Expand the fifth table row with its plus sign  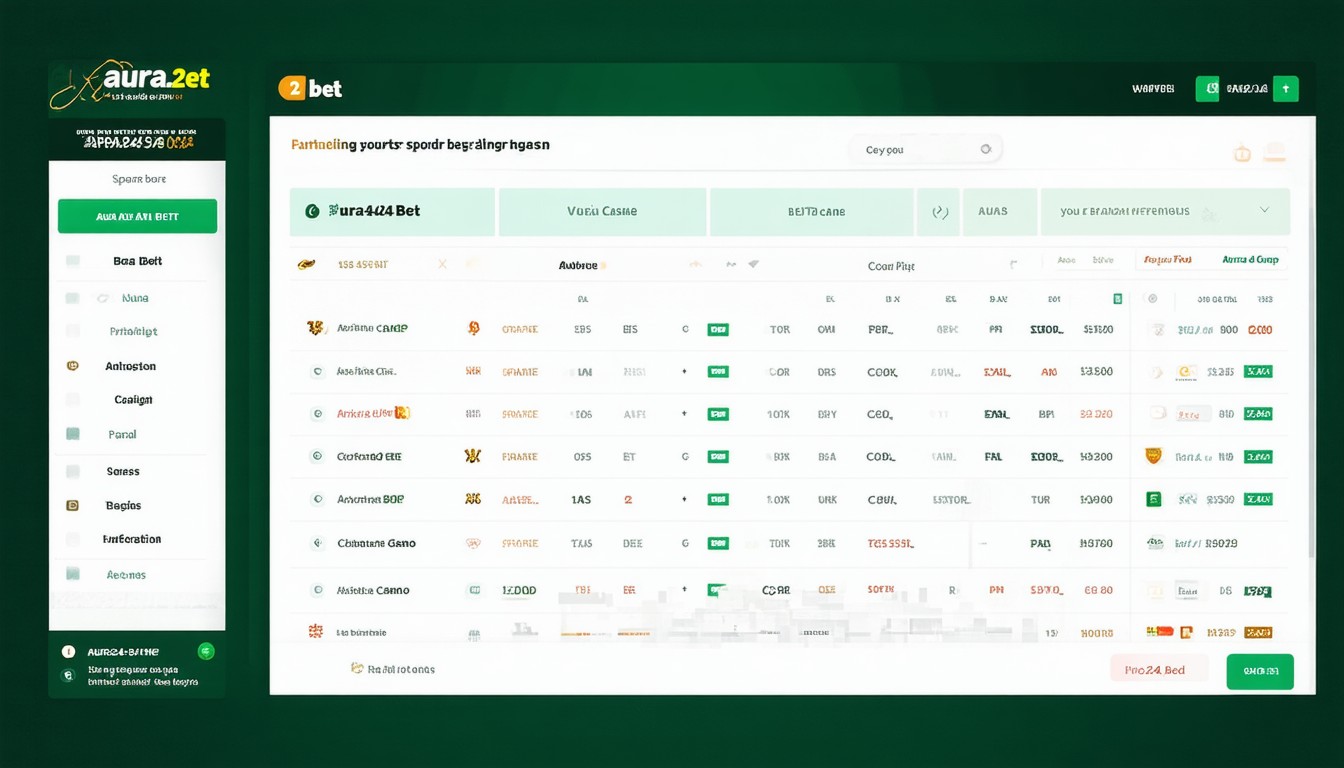click(x=684, y=499)
